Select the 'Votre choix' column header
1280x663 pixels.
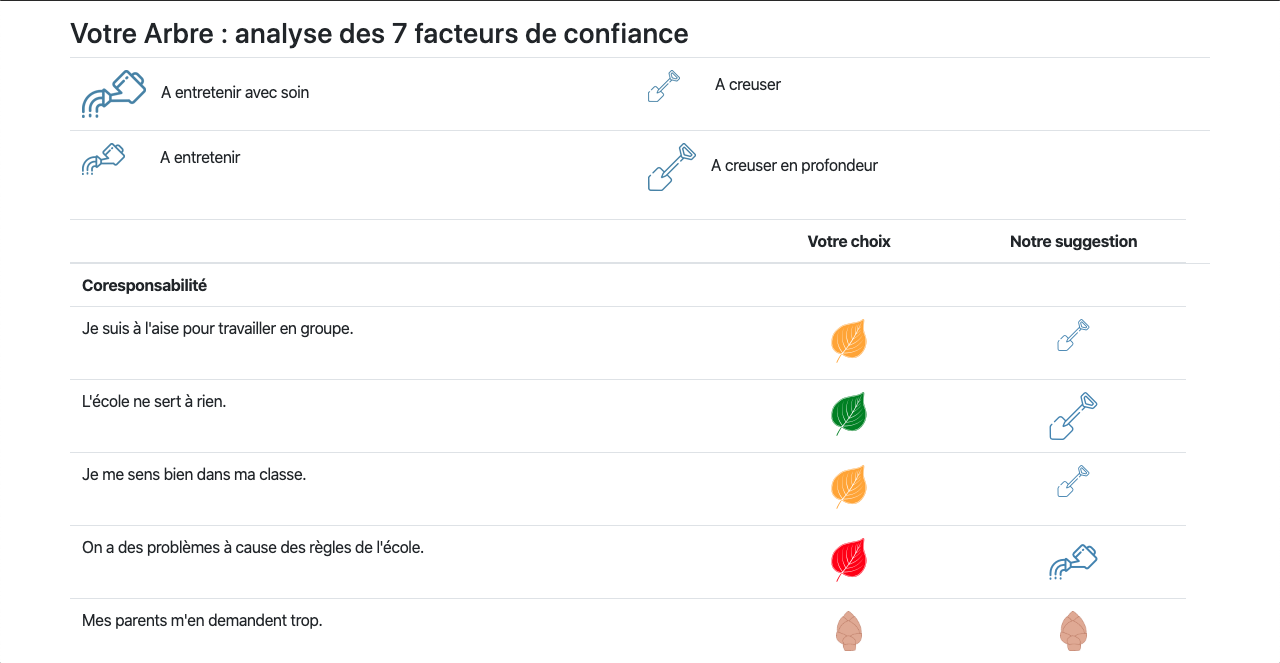point(849,241)
